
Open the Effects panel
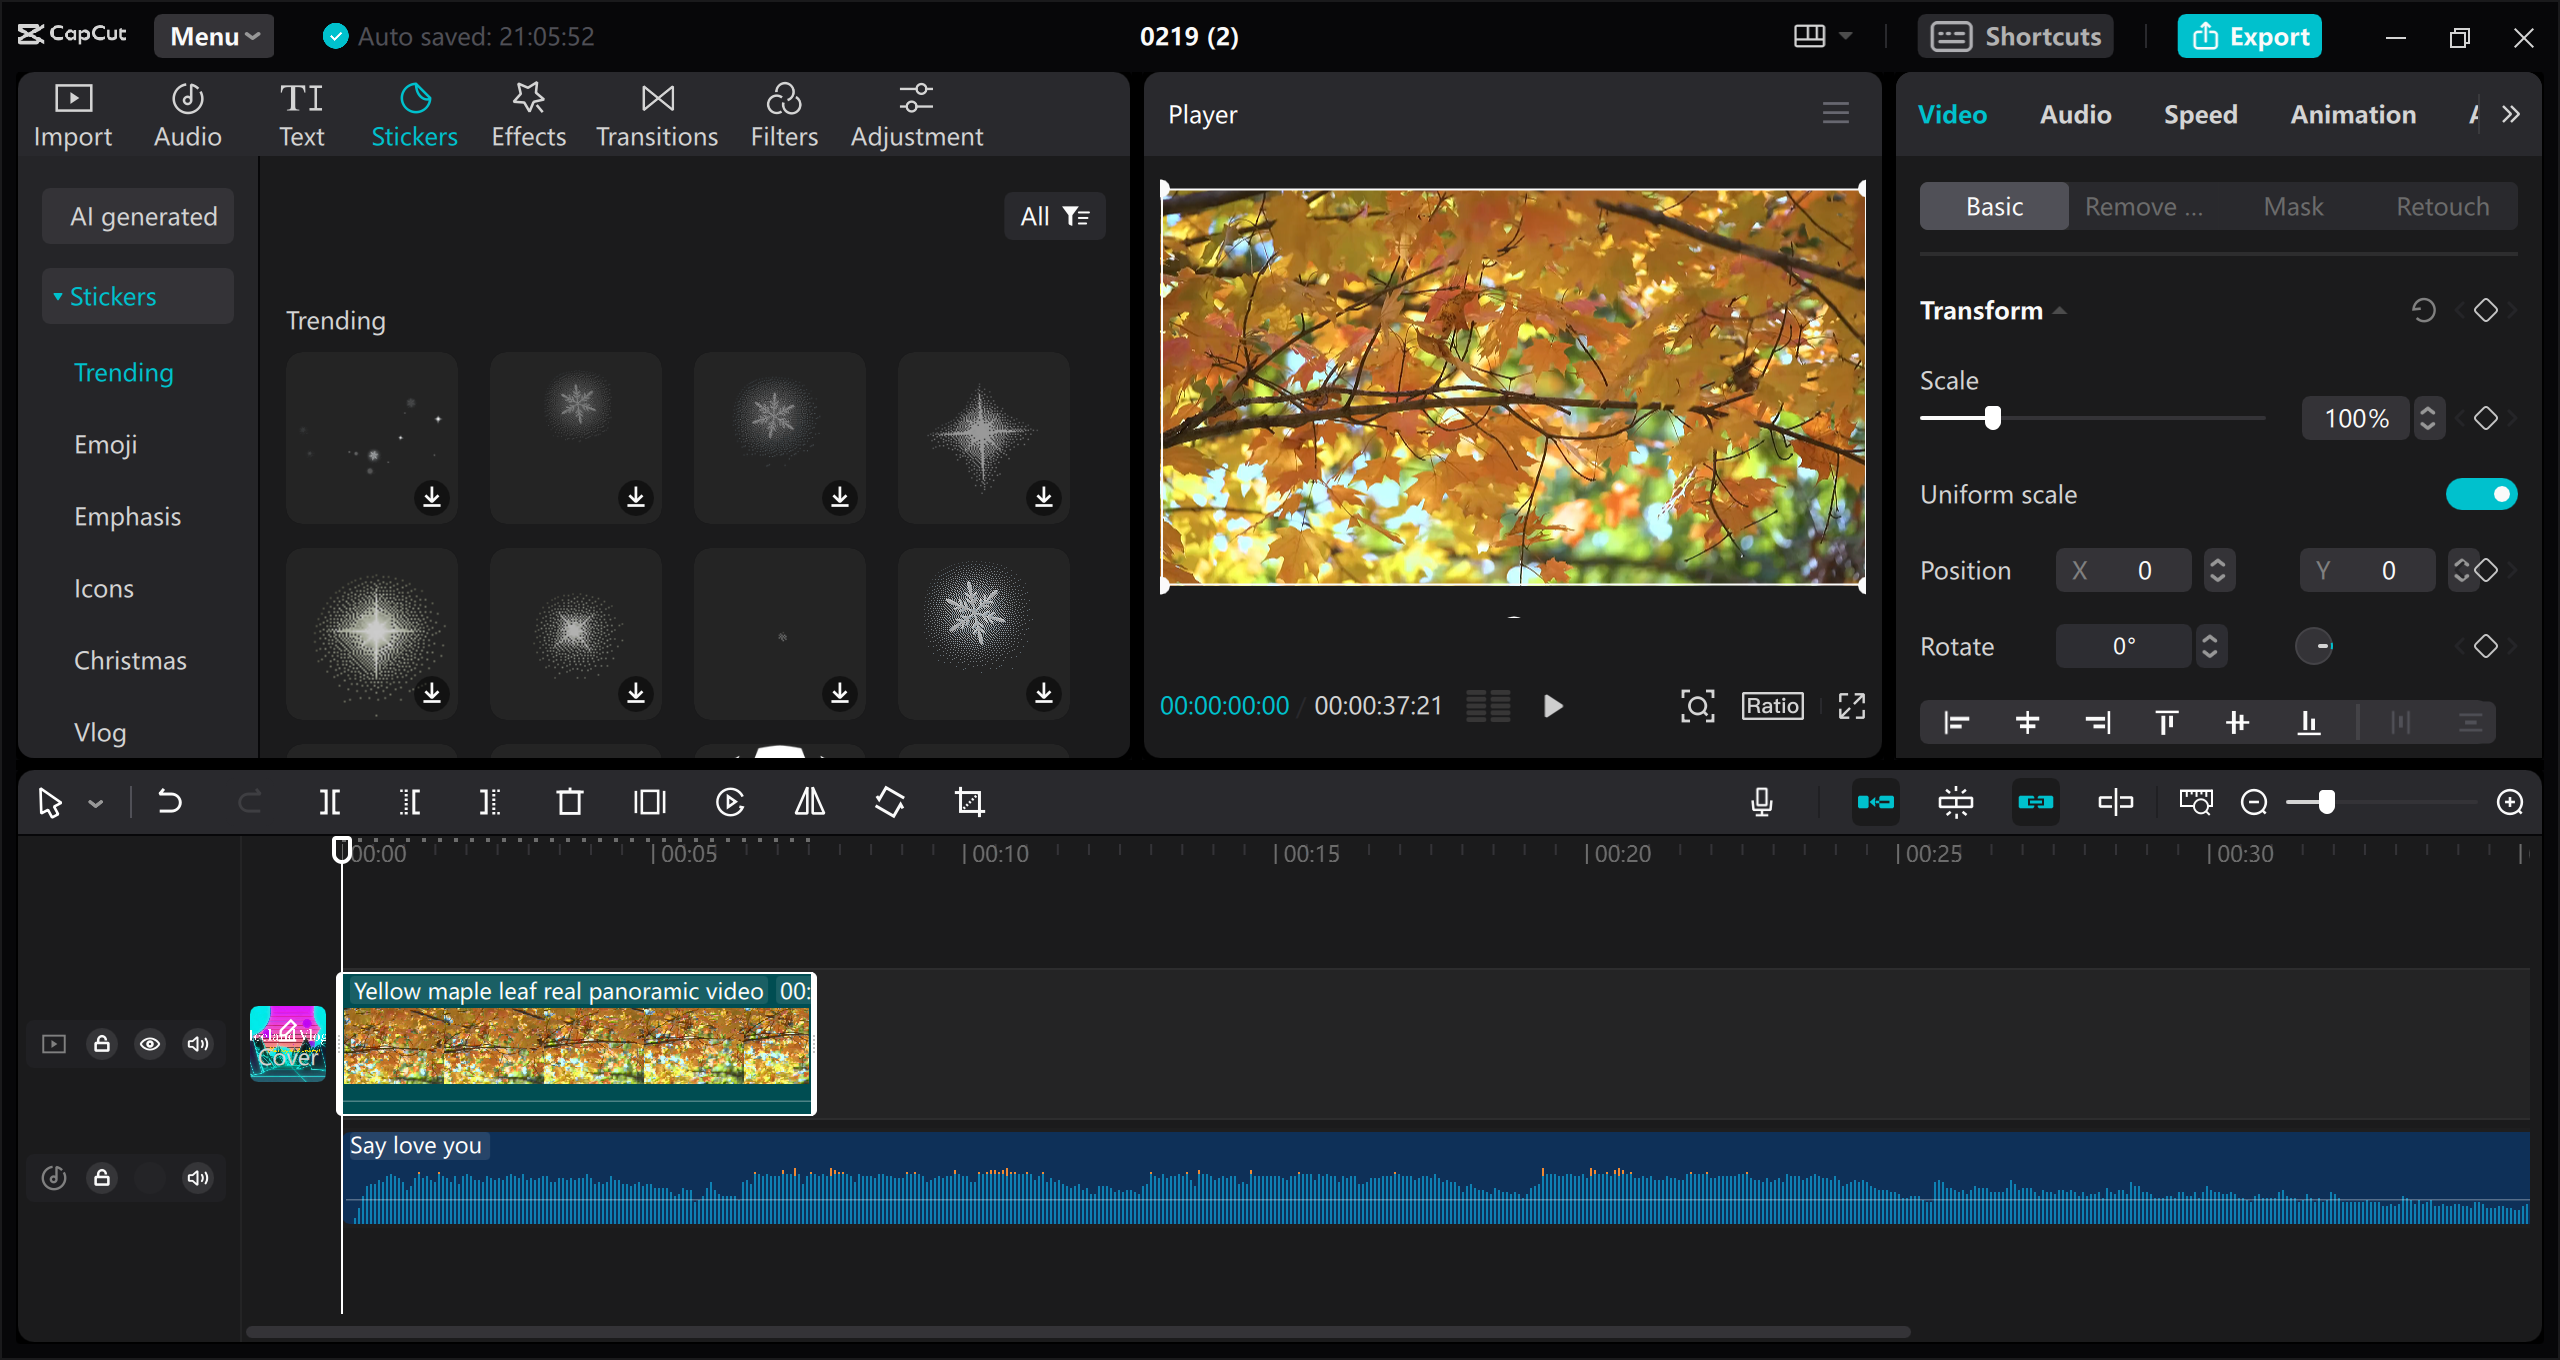[528, 113]
